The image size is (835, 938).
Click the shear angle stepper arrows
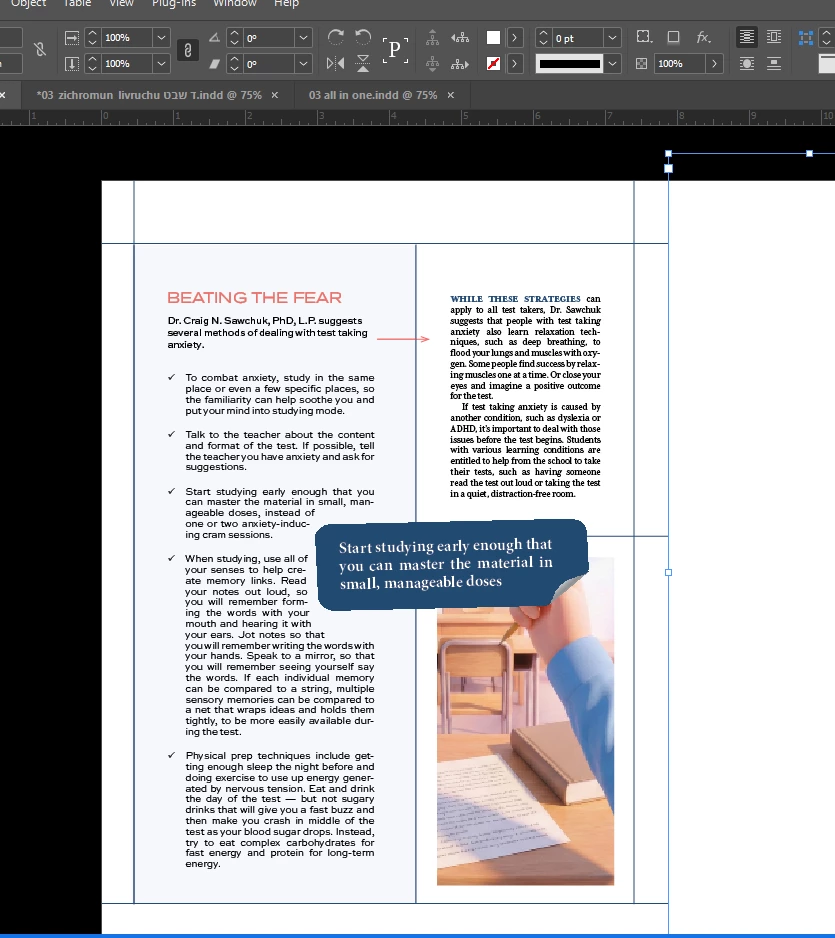click(234, 63)
